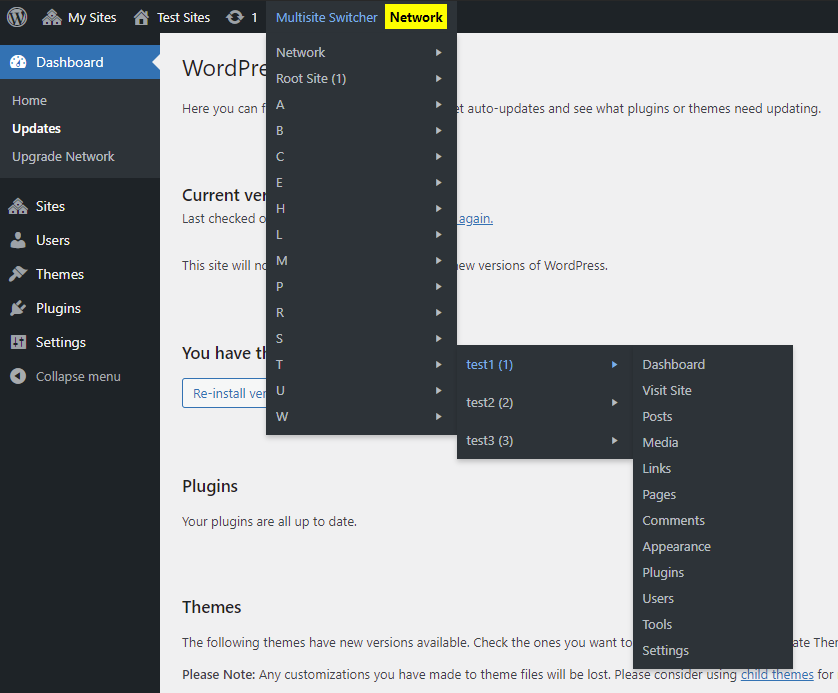Select letter R in the switcher menu
The width and height of the screenshot is (838, 693).
361,313
